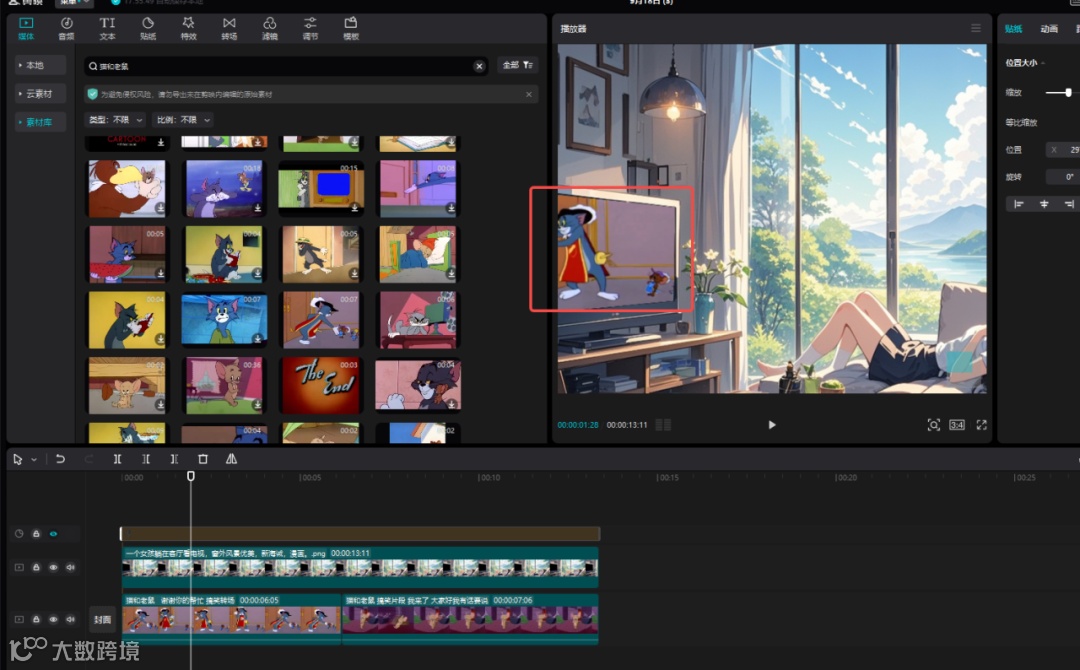Screen dimensions: 1080x670
Task: Open the 文本 text tab
Action: point(107,28)
